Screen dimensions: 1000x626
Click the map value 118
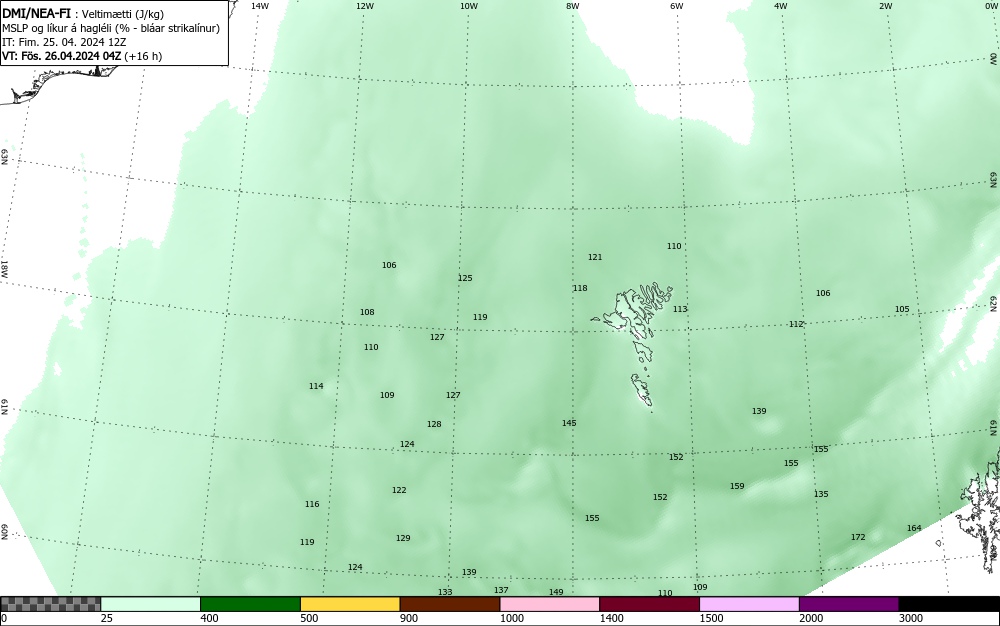coord(579,288)
